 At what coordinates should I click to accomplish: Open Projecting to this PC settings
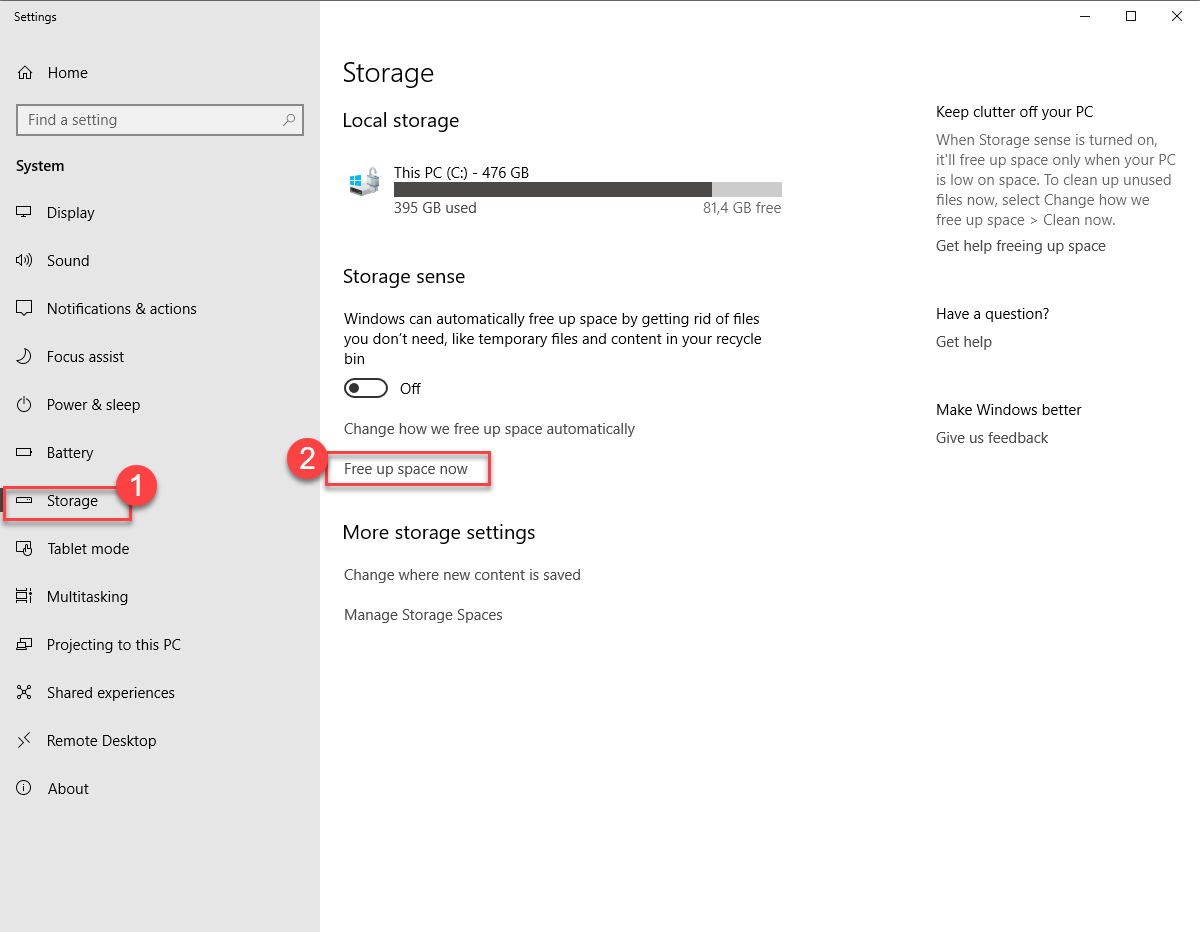pos(113,645)
